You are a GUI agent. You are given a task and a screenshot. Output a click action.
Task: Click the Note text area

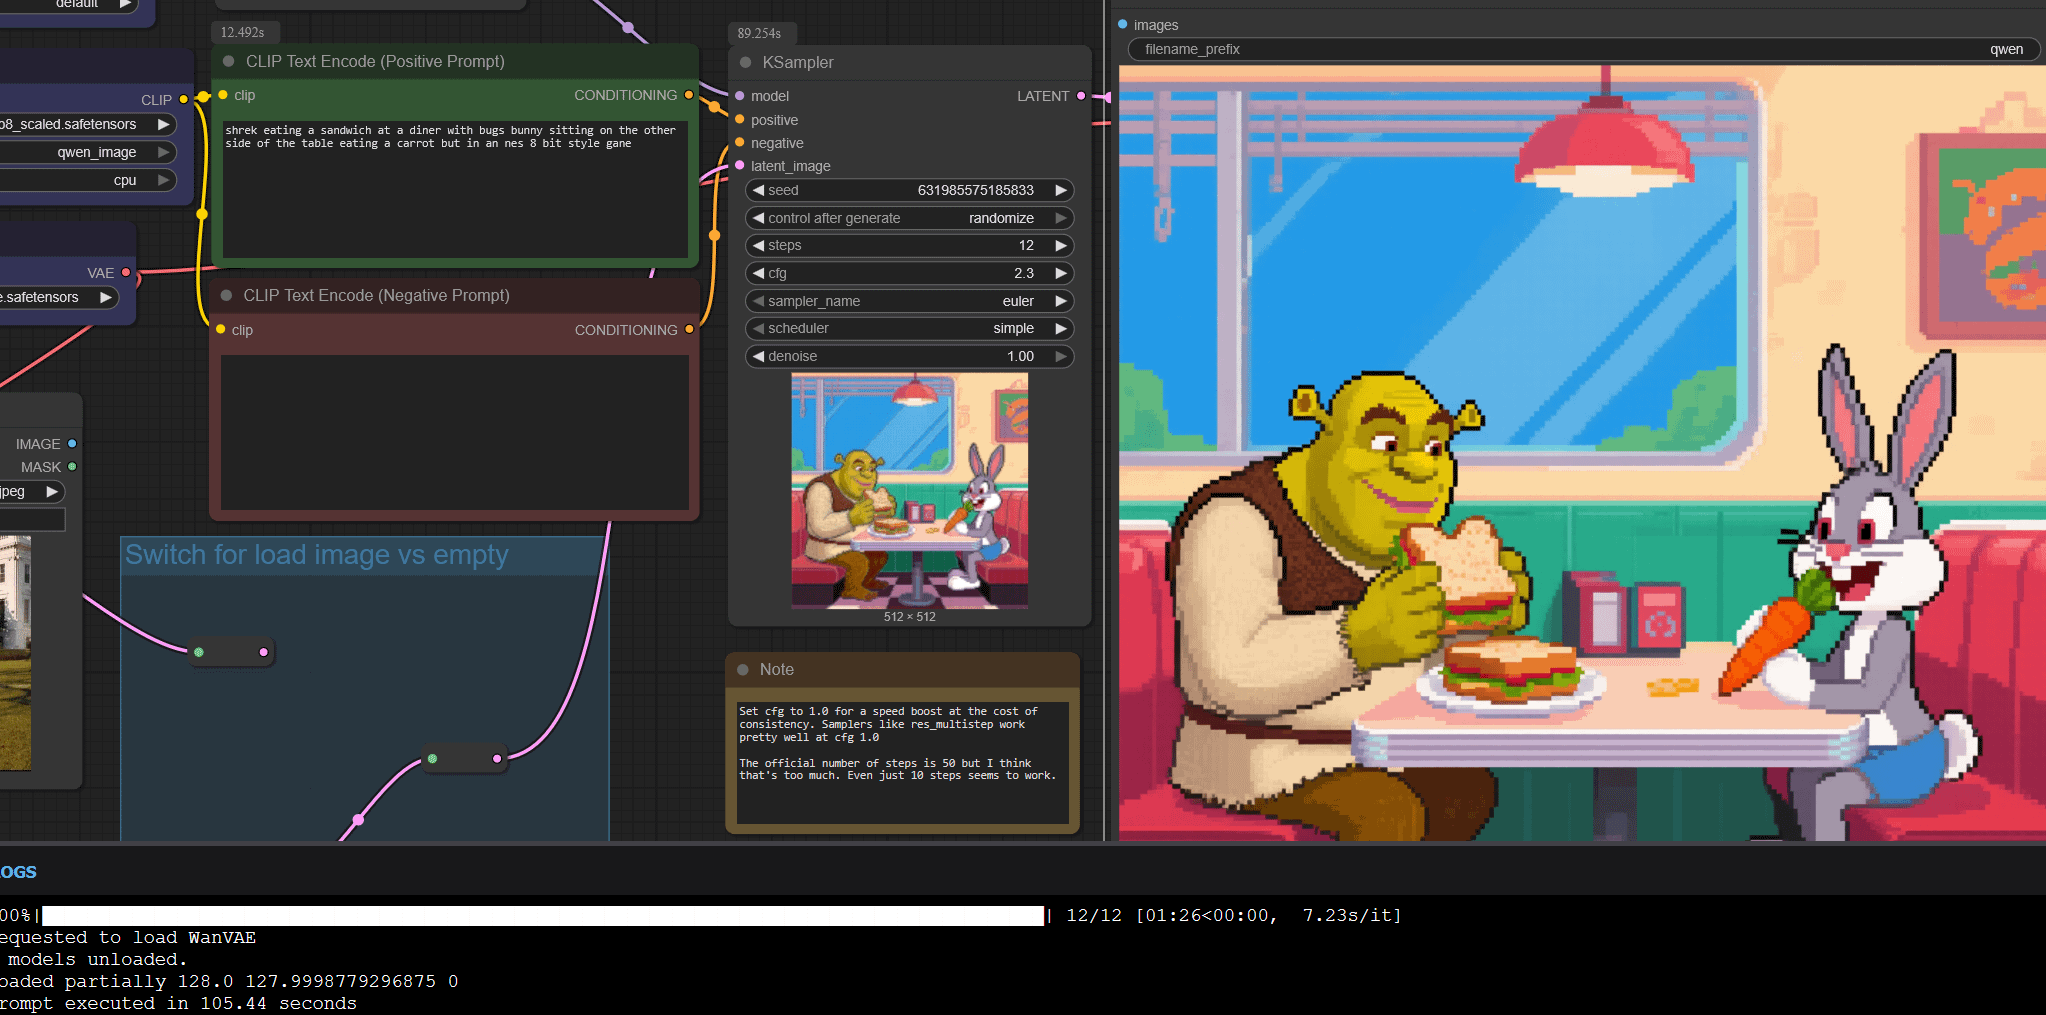[902, 762]
